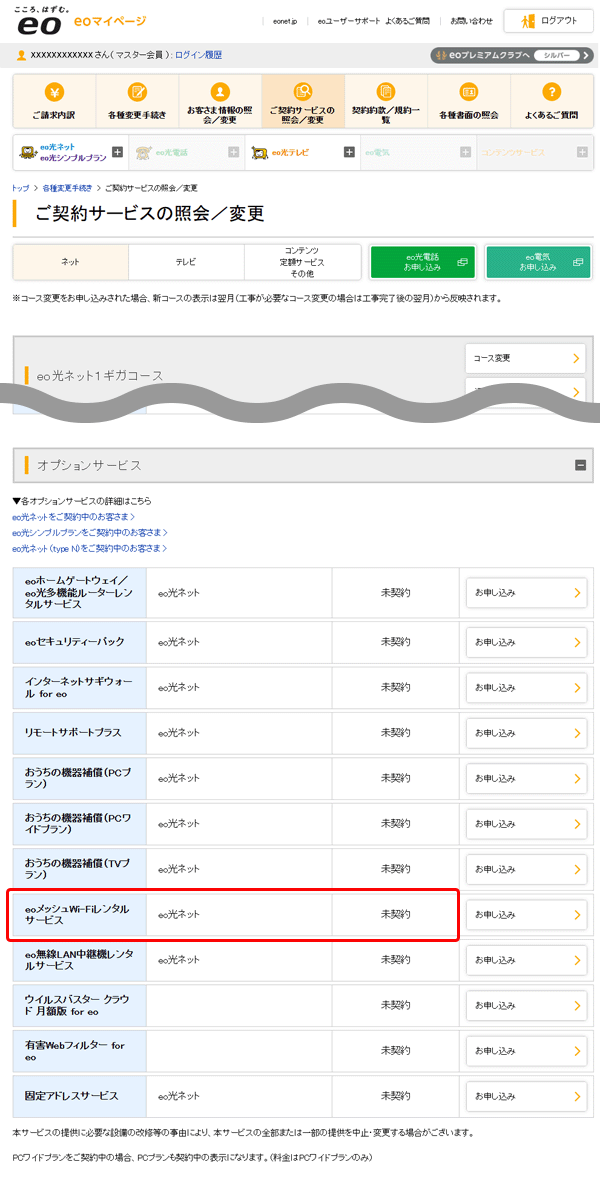Click the external window icon on eo光電話お申し込み

[x=462, y=262]
